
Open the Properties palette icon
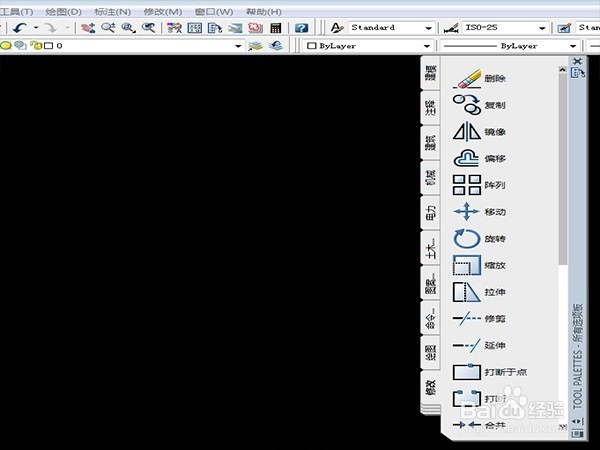pos(174,28)
